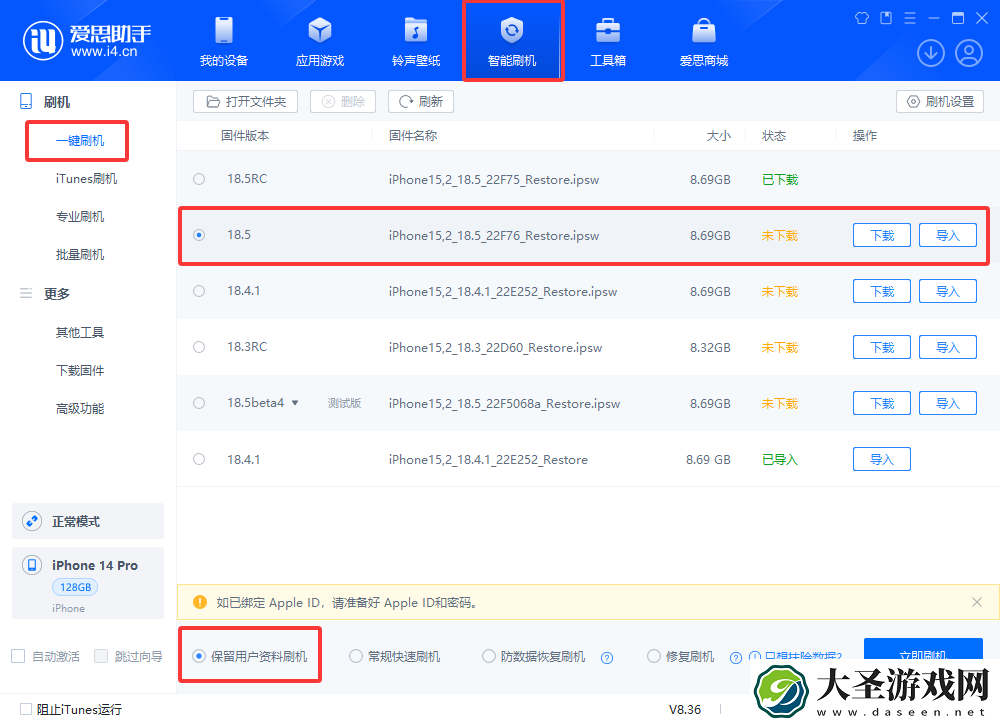
Task: Select iTunes刷机 in the sidebar
Action: [x=86, y=179]
